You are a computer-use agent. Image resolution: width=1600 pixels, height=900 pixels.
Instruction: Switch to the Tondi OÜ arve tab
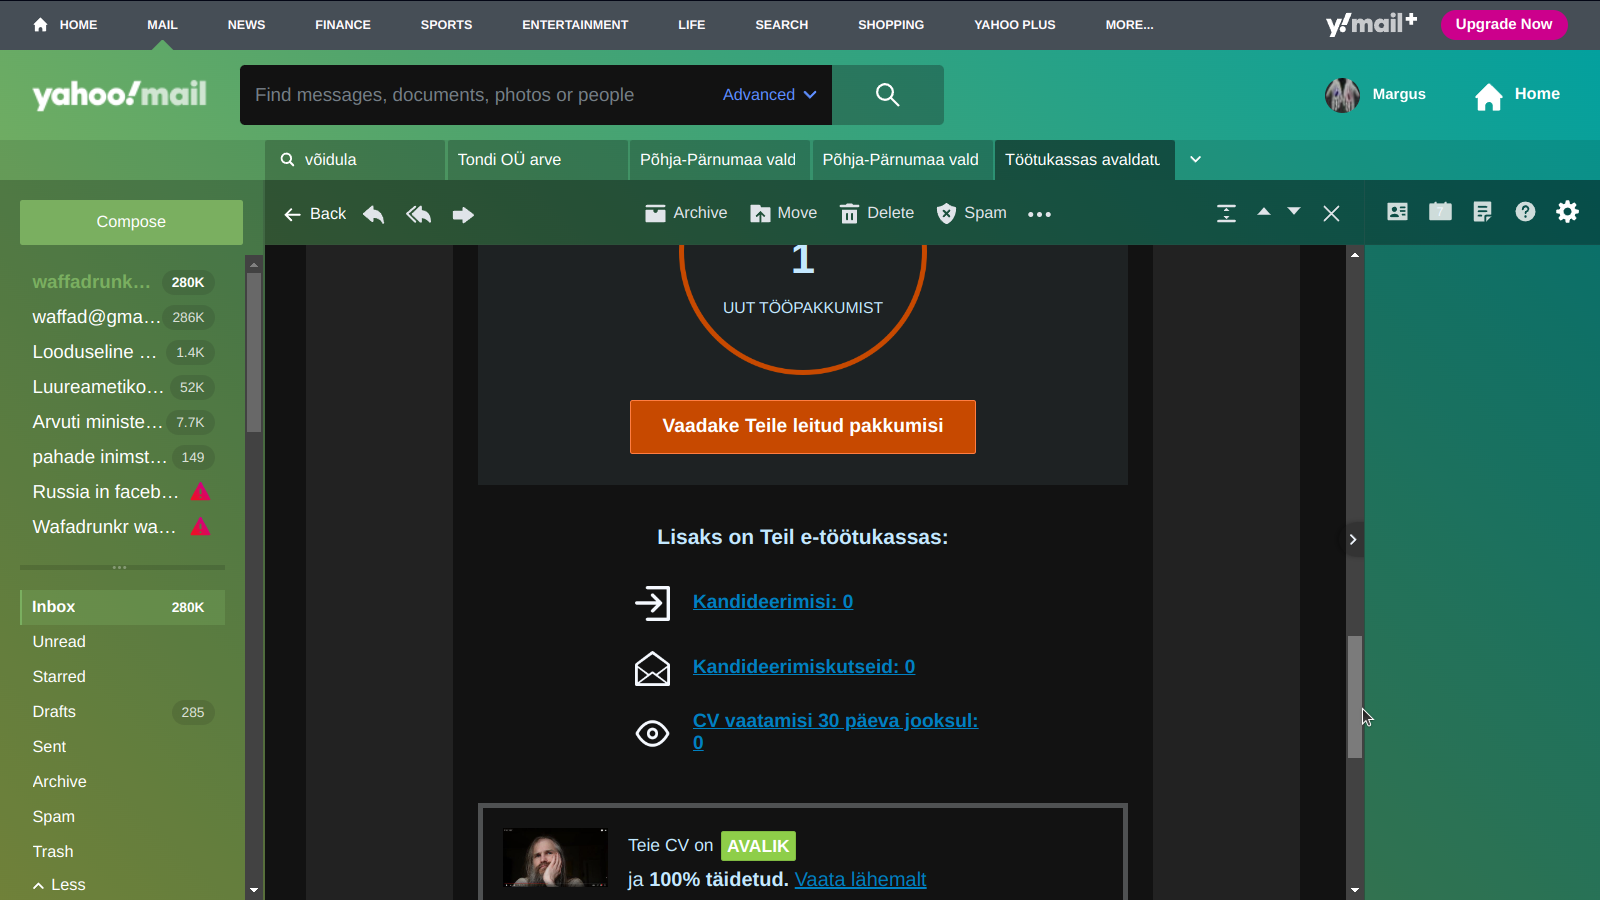(x=536, y=160)
